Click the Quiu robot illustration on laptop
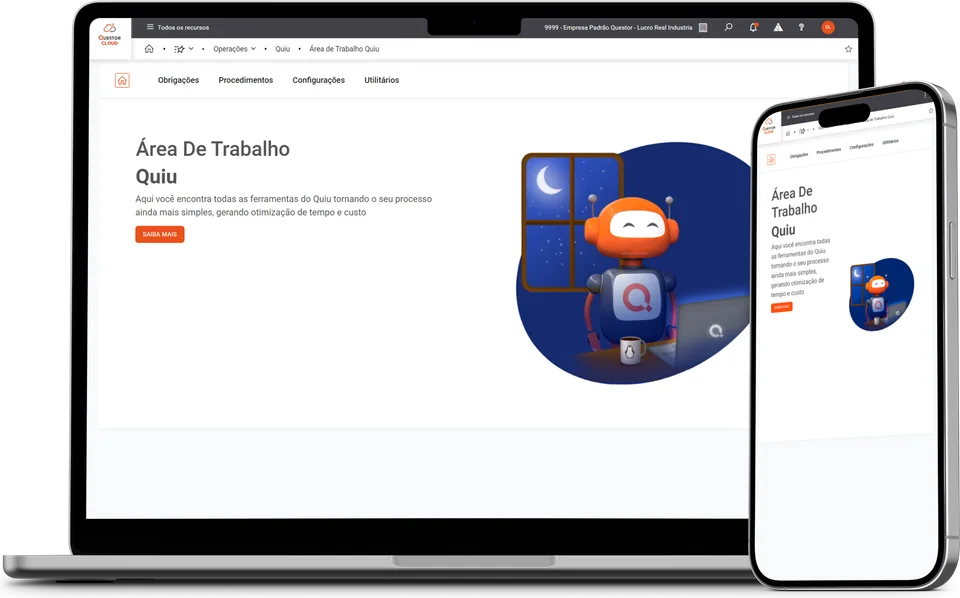960x598 pixels. [634, 264]
